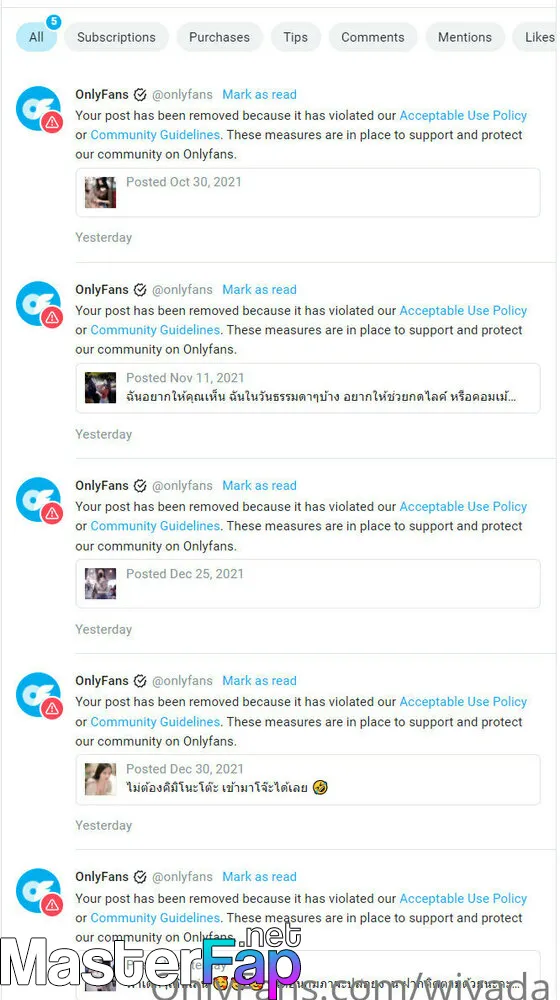The image size is (560, 1000).
Task: Click the OnlyFans avatar on the Dec 25 notification
Action: point(38,499)
